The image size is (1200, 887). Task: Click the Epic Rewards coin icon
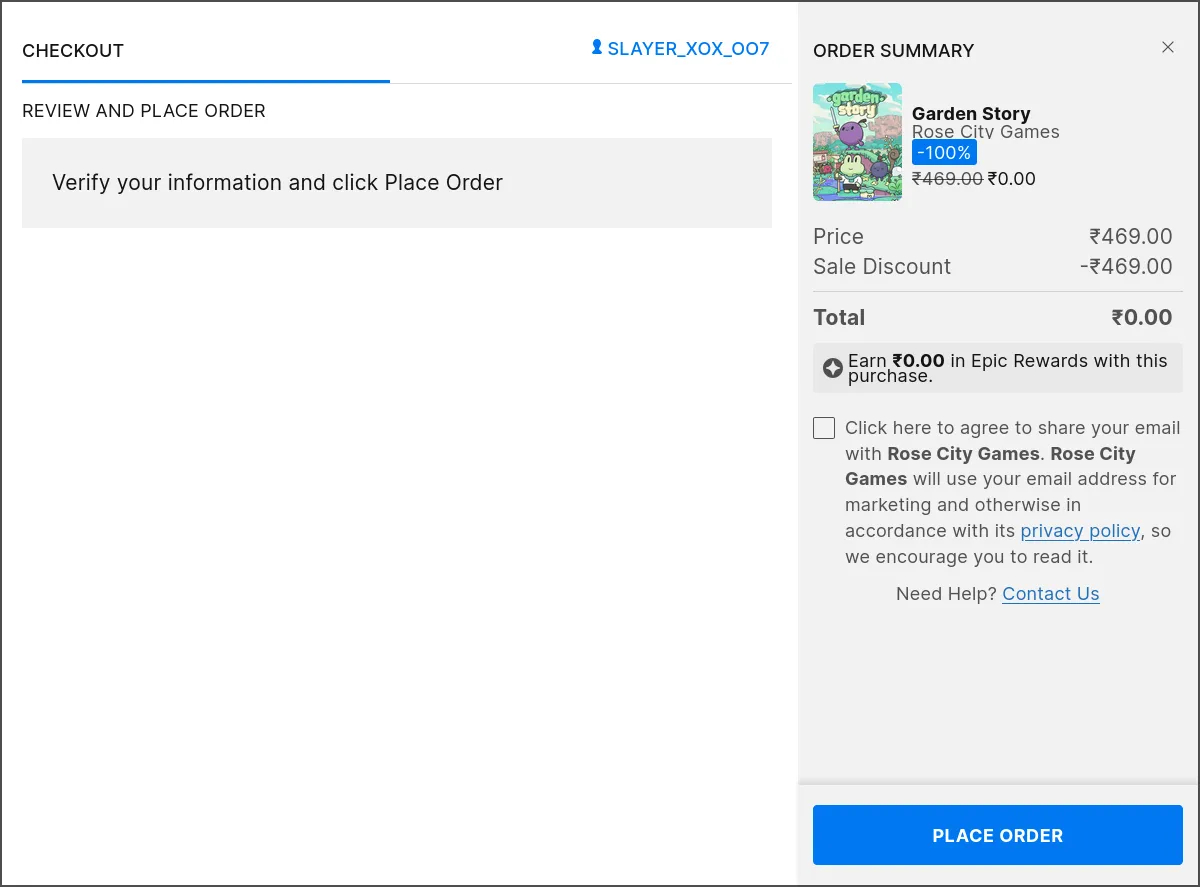832,368
